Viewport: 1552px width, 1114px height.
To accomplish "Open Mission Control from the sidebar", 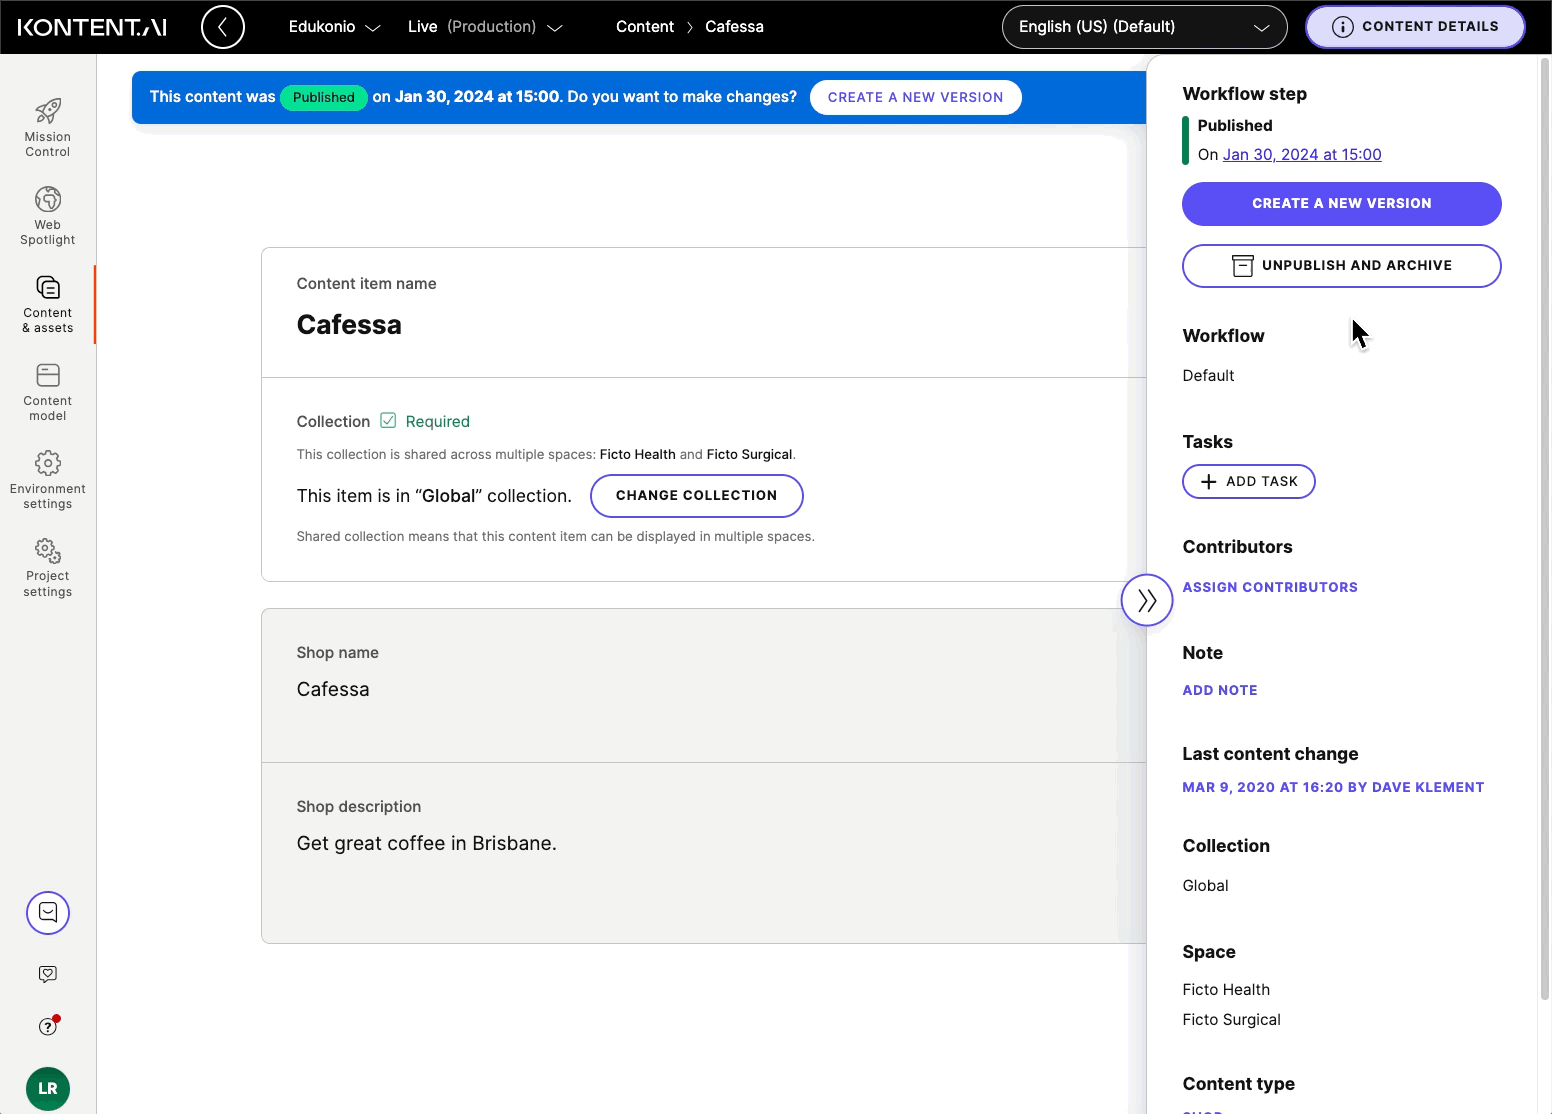I will [47, 125].
